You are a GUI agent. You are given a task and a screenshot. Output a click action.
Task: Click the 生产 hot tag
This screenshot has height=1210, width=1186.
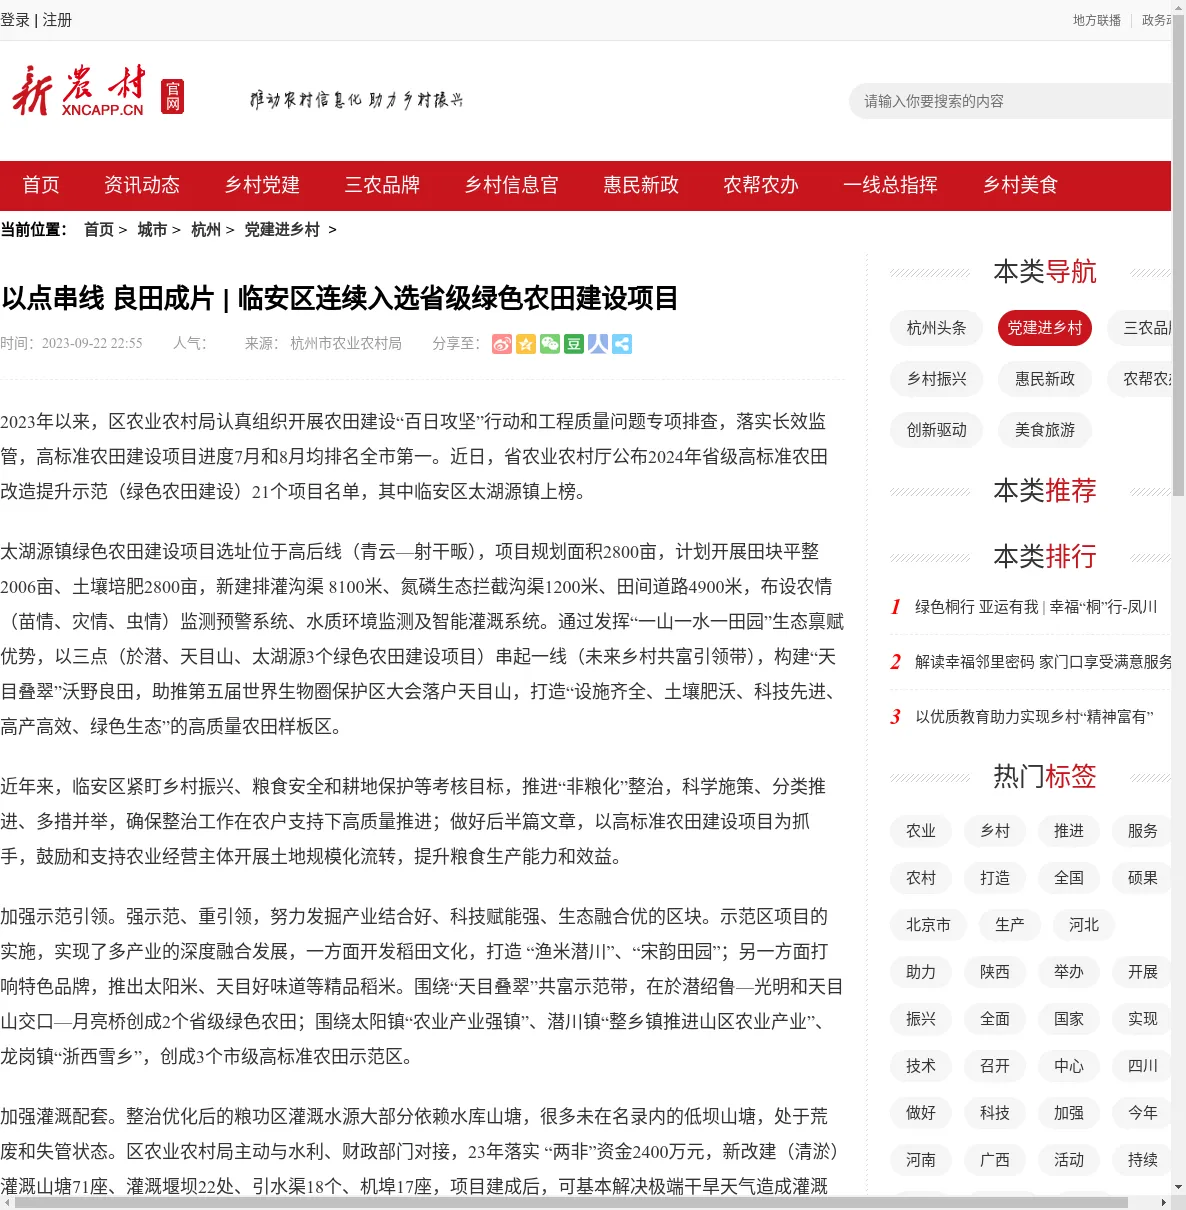click(1010, 925)
